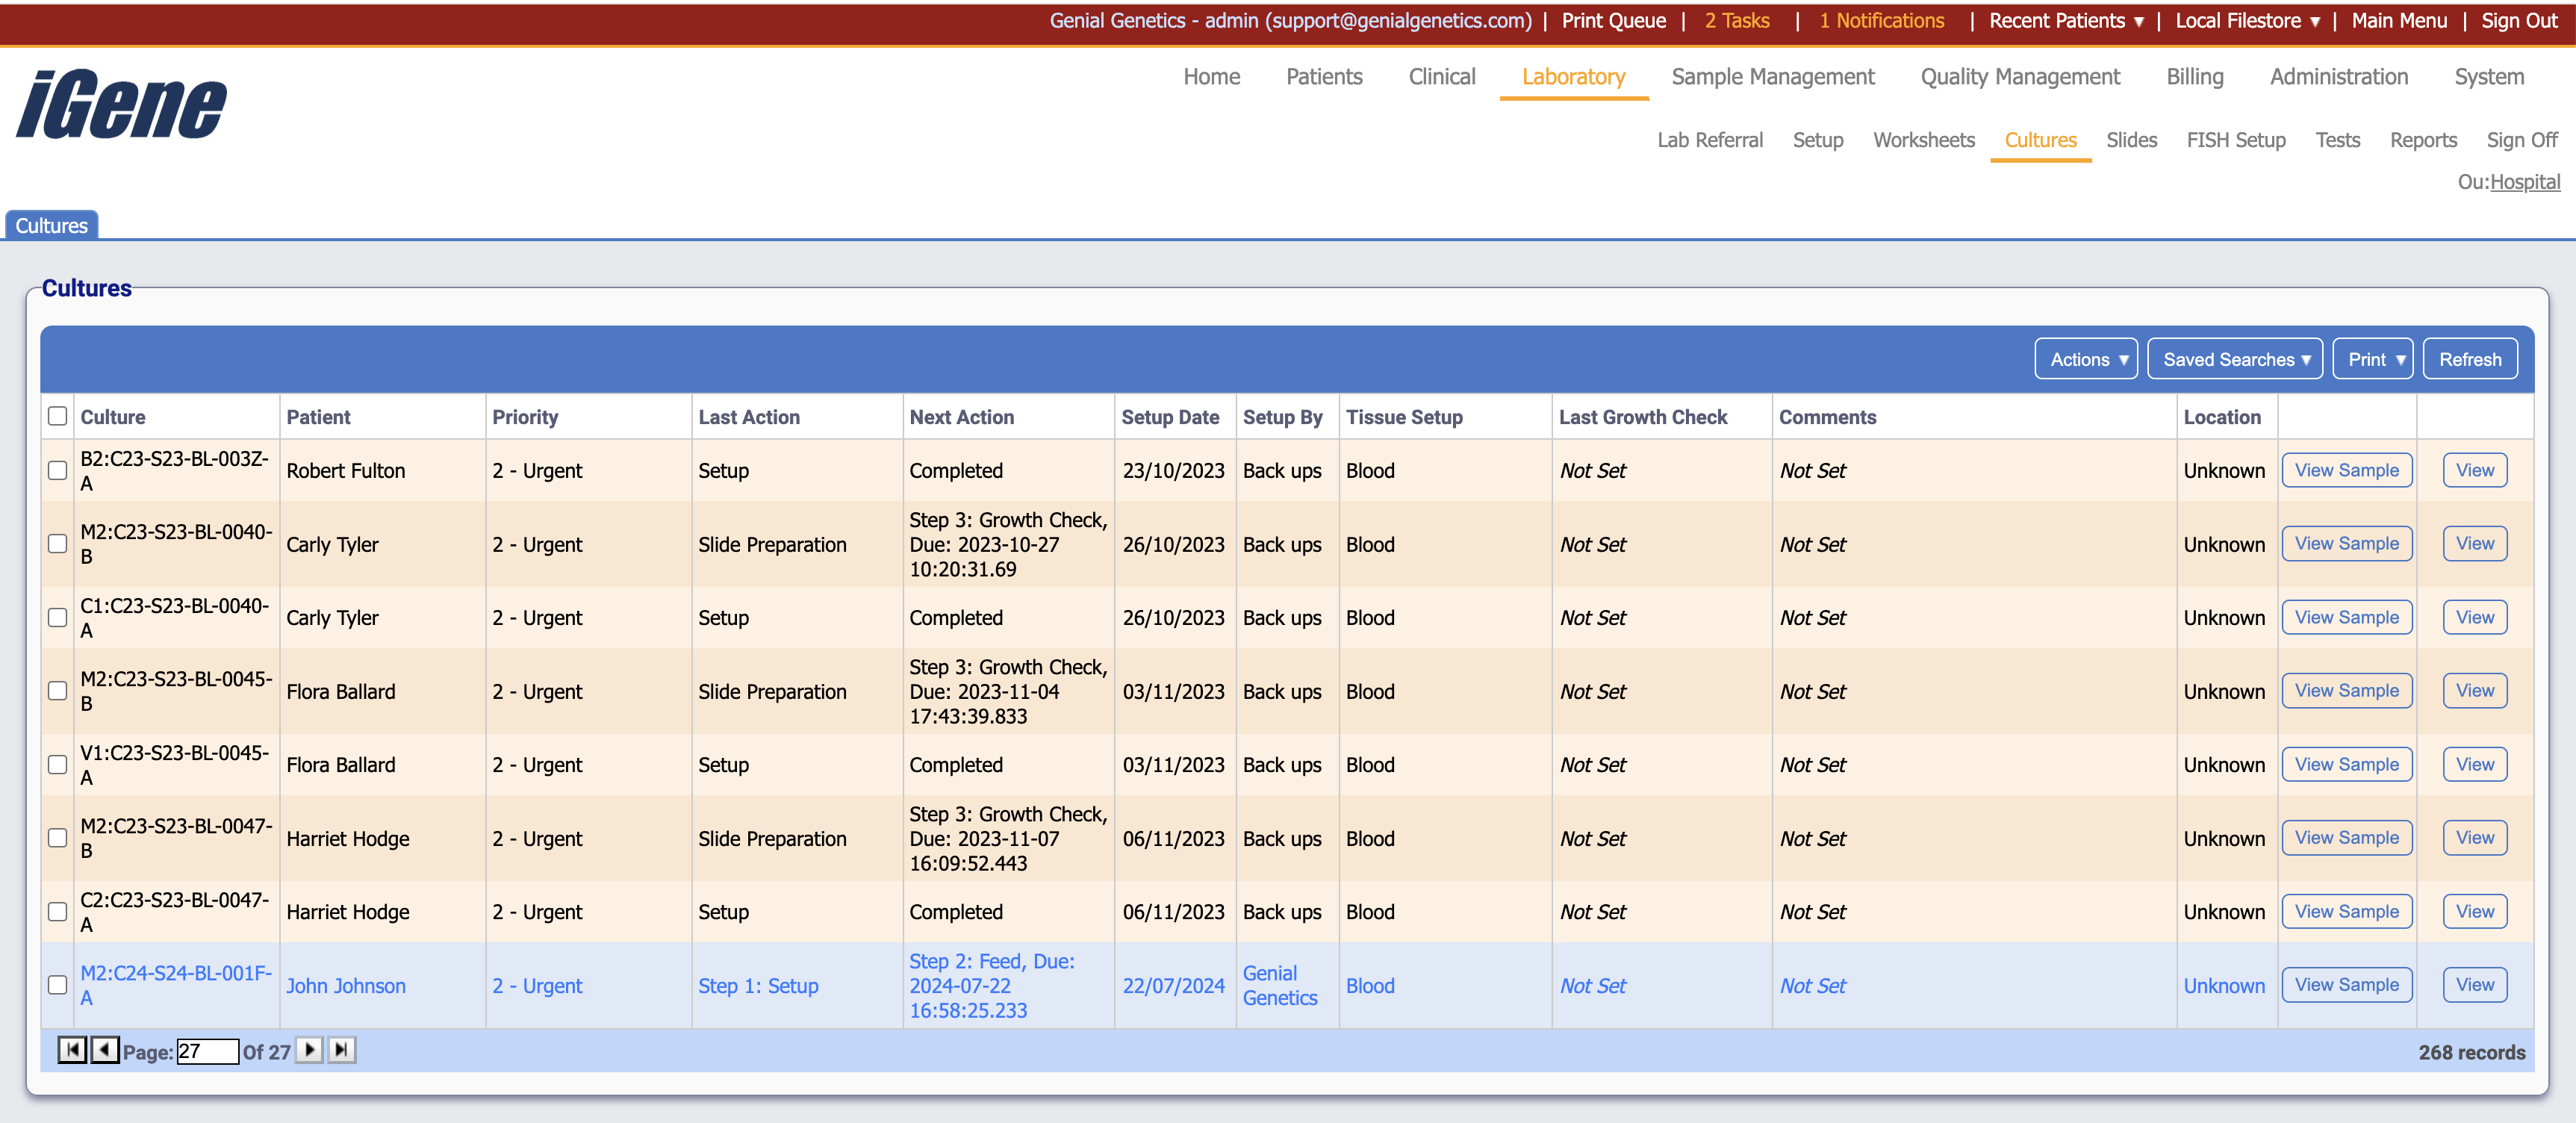Select all cultures with header checkbox

point(58,416)
